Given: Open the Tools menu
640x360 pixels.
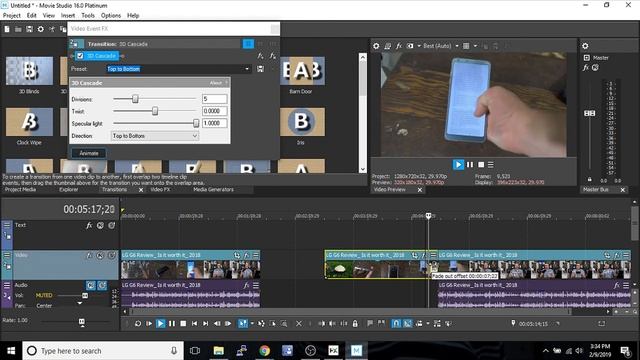Looking at the screenshot, I should [88, 16].
